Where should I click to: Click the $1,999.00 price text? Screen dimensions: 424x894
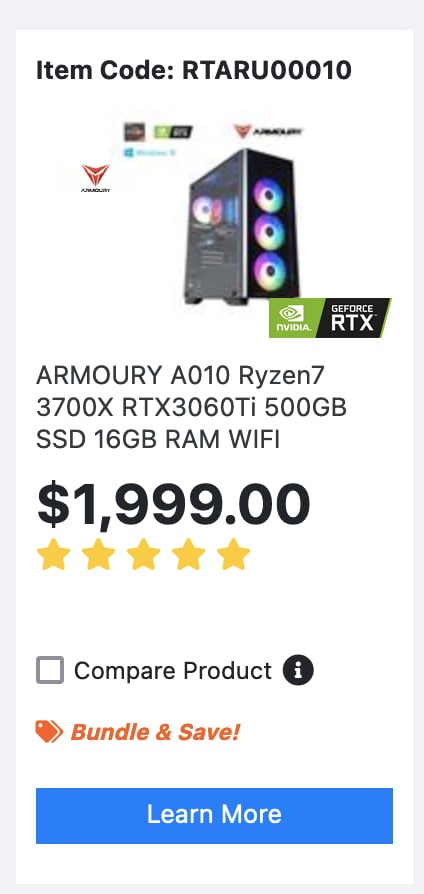click(173, 505)
